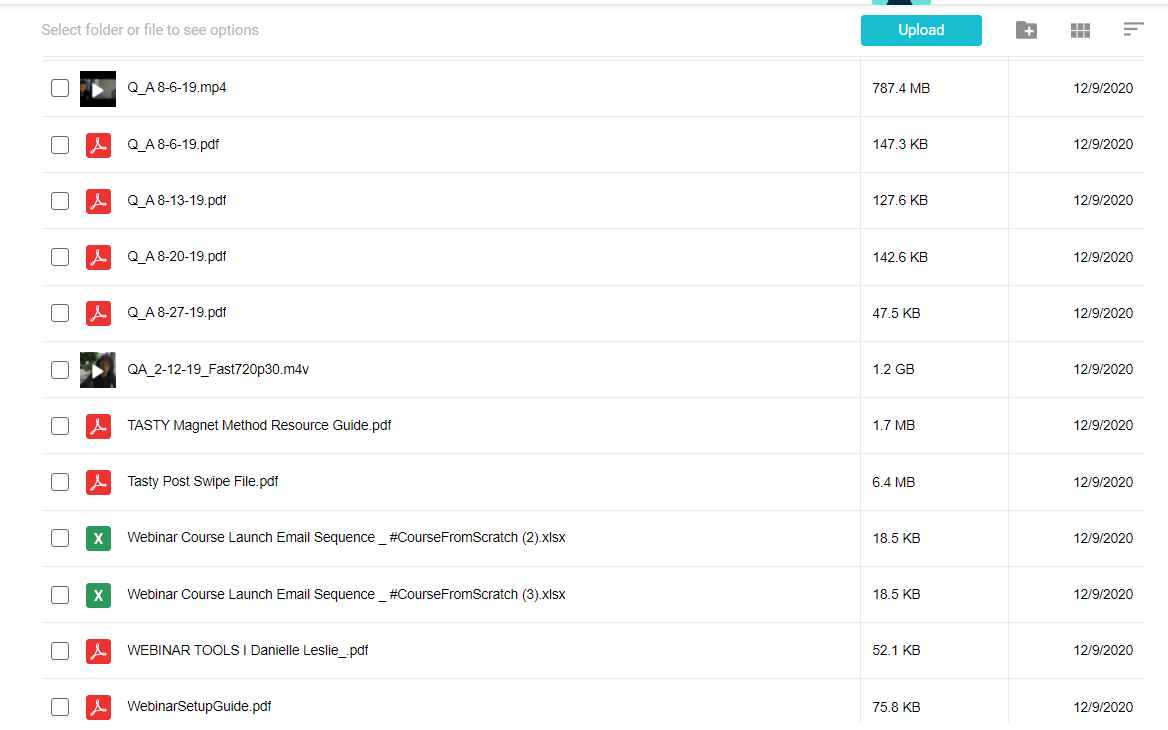Open the file name Q_A 8-27-19.pdf

coord(177,313)
